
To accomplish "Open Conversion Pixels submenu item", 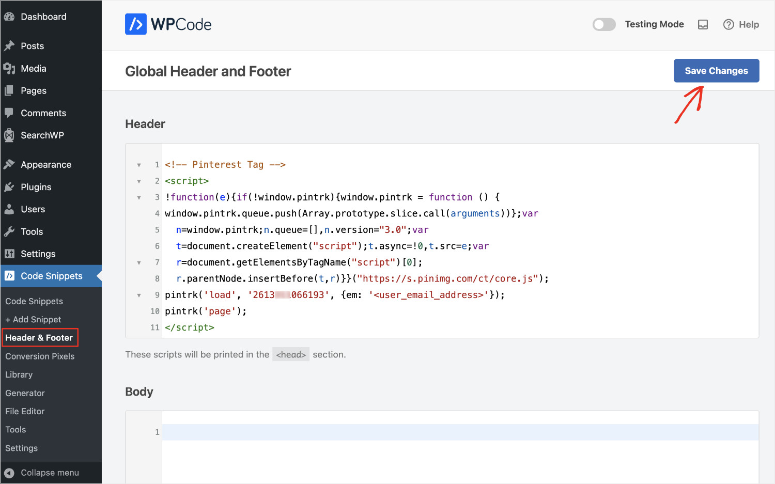I will (x=40, y=356).
